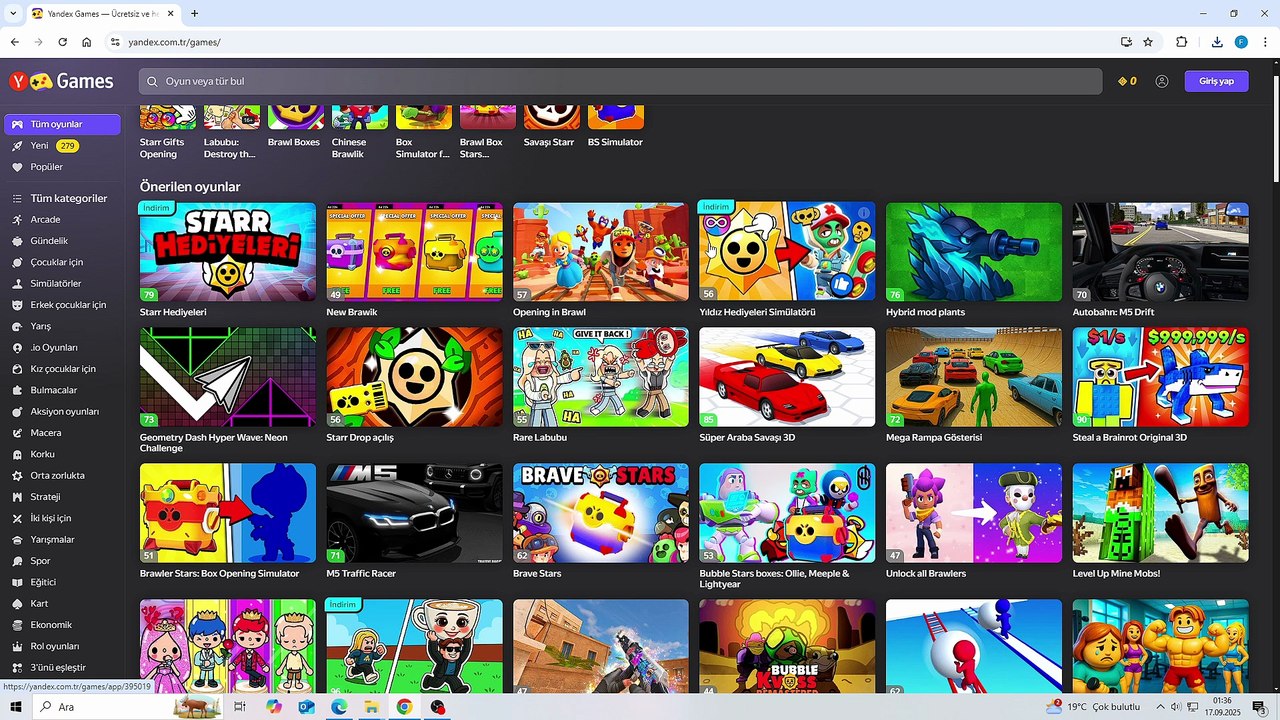Open Microsoft Edge from the taskbar
1280x720 pixels.
pyautogui.click(x=339, y=707)
